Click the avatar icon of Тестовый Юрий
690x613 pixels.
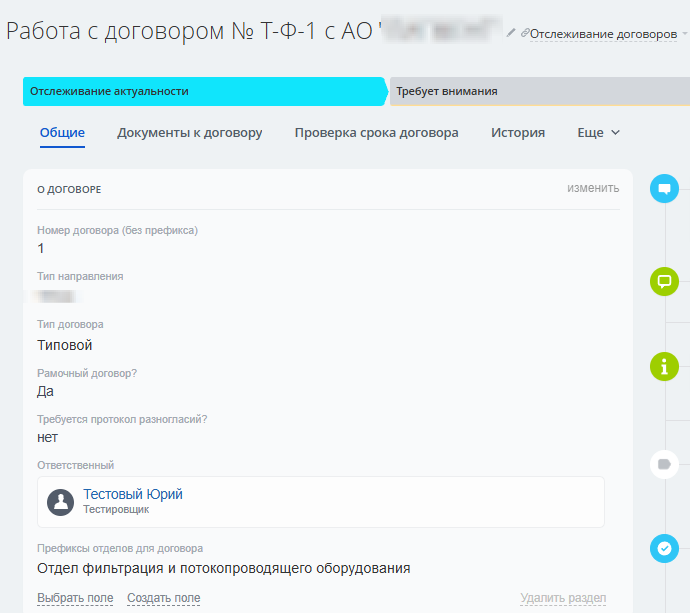pos(61,502)
